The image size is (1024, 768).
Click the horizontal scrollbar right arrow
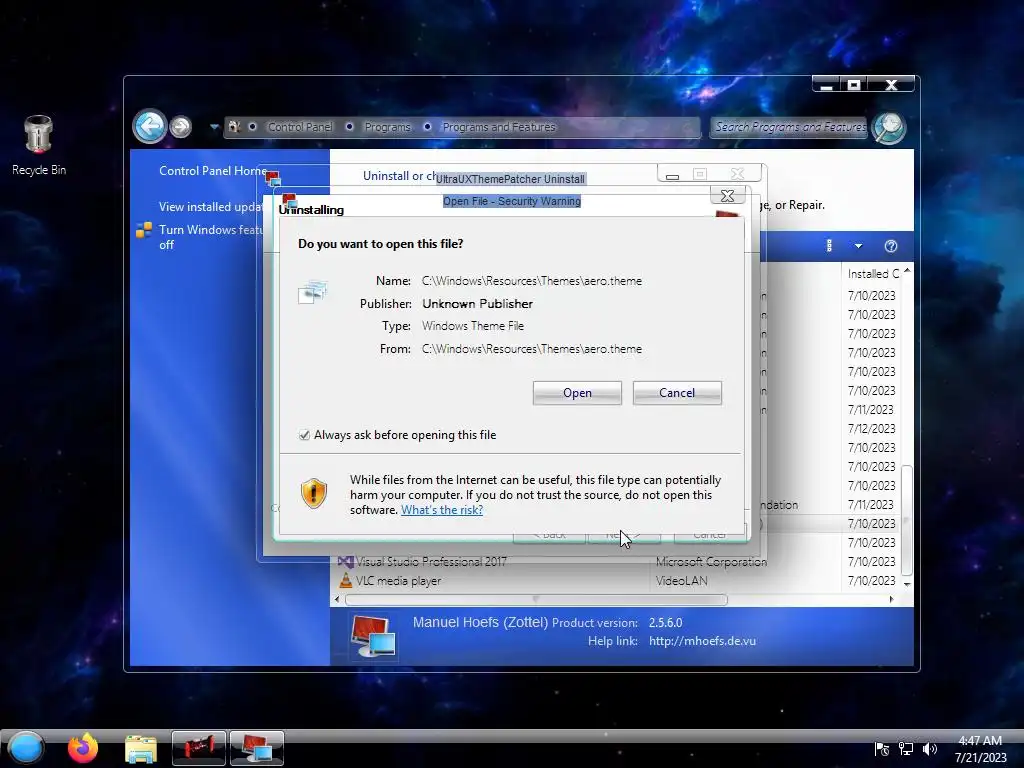point(891,600)
